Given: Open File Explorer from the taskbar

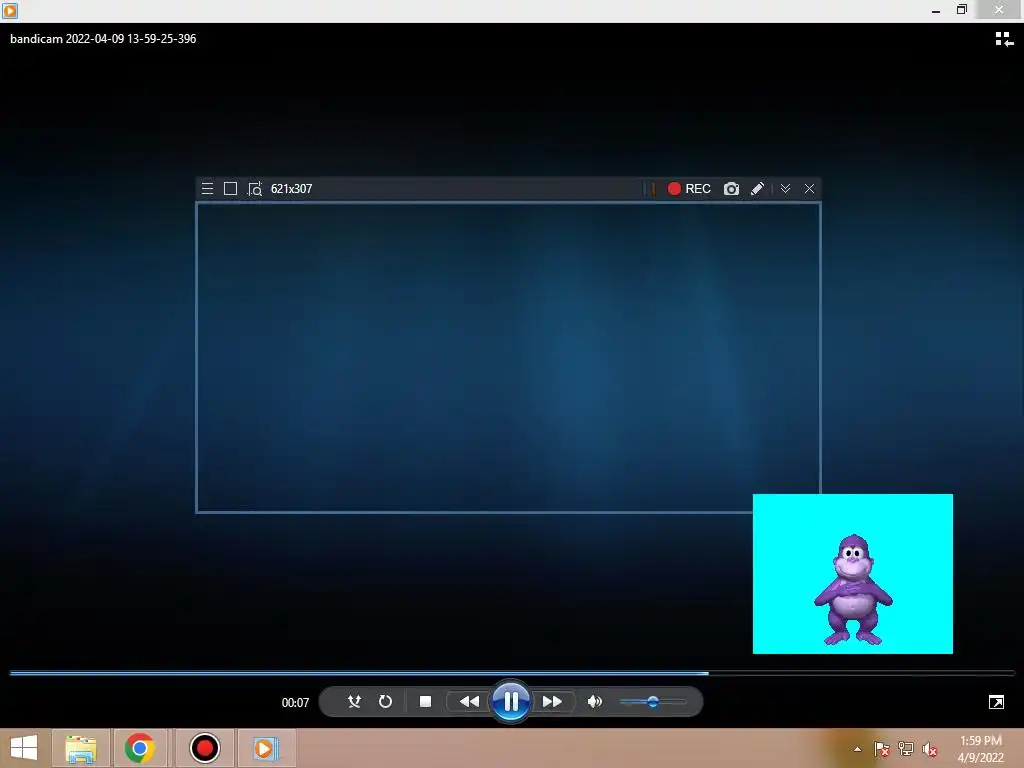Looking at the screenshot, I should click(x=81, y=748).
